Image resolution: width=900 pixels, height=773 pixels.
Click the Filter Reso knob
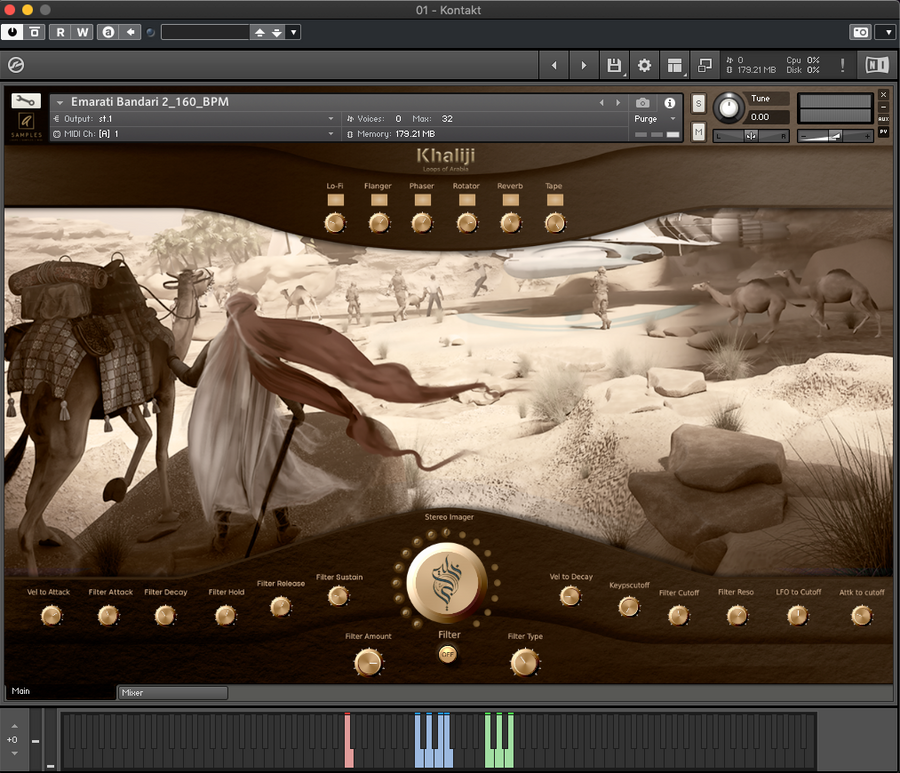736,616
